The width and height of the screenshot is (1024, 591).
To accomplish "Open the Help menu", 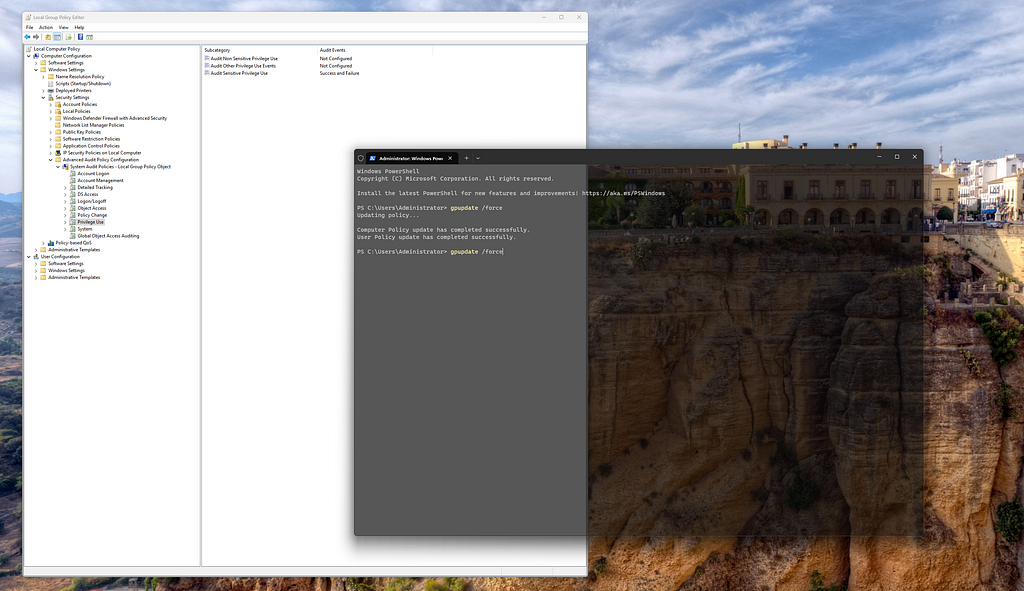I will pyautogui.click(x=79, y=27).
